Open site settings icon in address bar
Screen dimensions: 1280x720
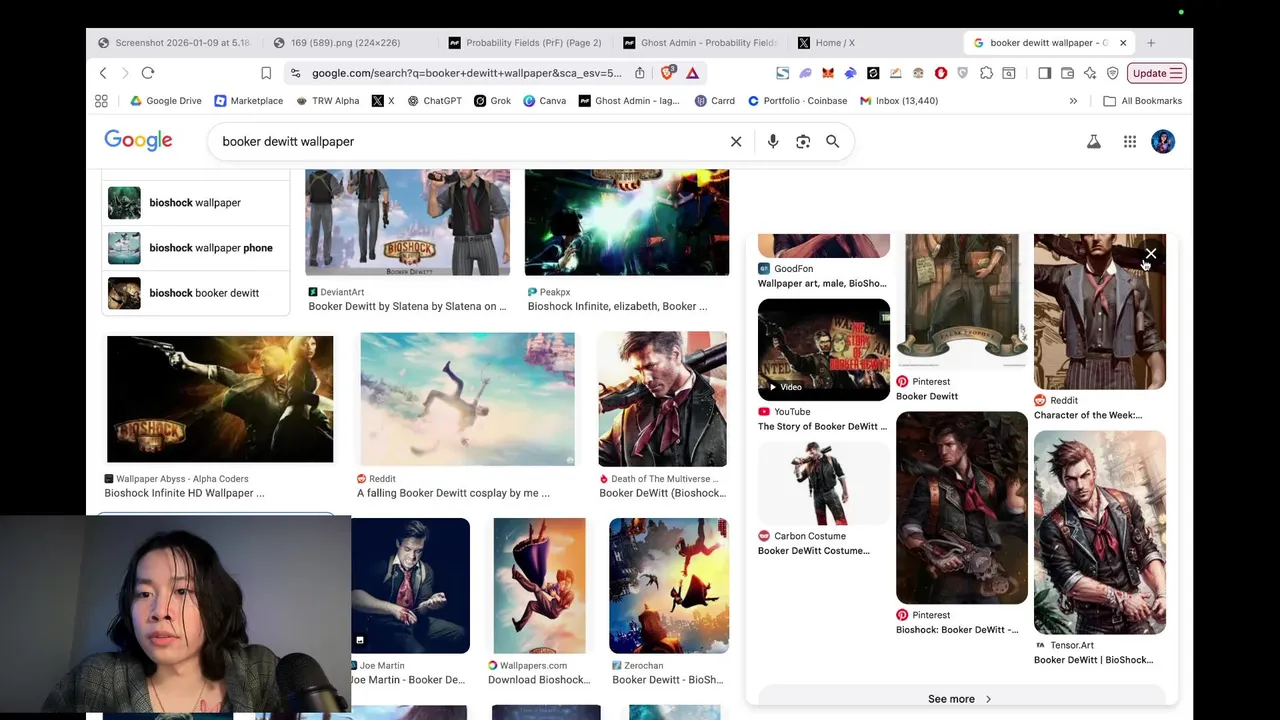click(294, 73)
